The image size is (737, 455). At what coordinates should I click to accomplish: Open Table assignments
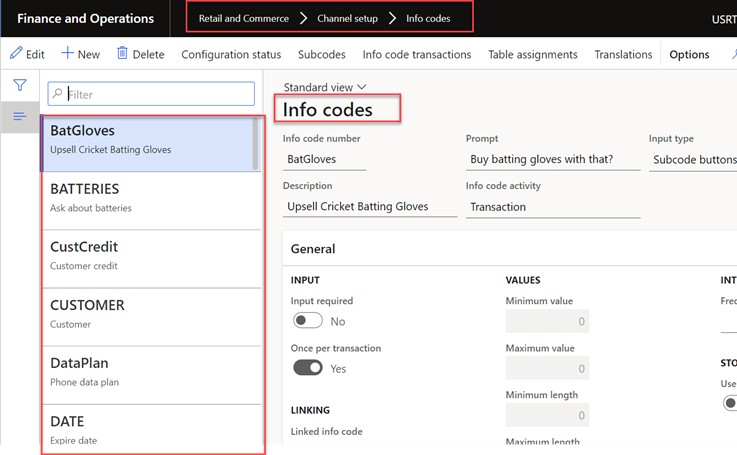(x=533, y=55)
